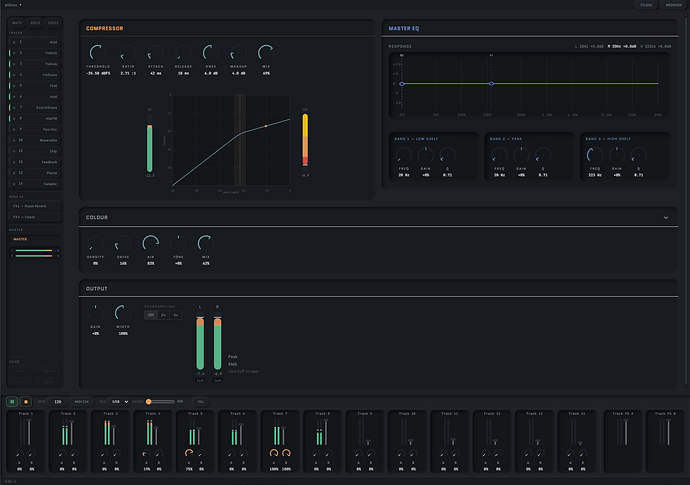The width and height of the screenshot is (690, 485).
Task: Click the compressor Threshold knob
Action: (x=98, y=53)
